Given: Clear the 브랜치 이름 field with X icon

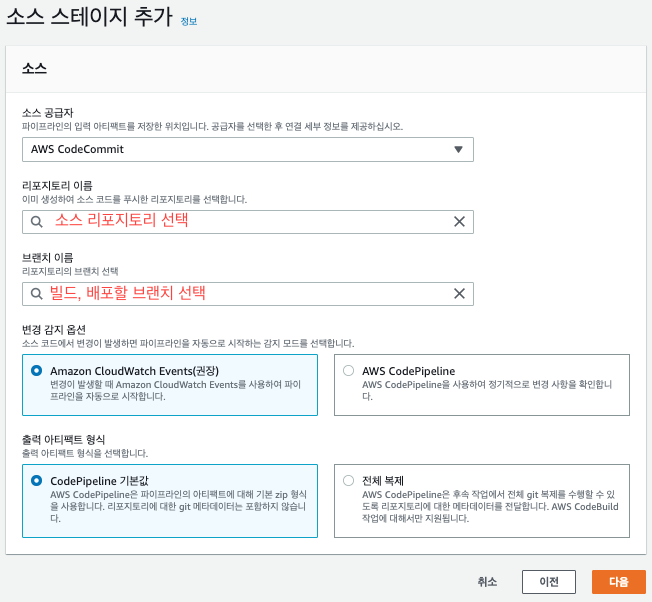Looking at the screenshot, I should pos(459,294).
